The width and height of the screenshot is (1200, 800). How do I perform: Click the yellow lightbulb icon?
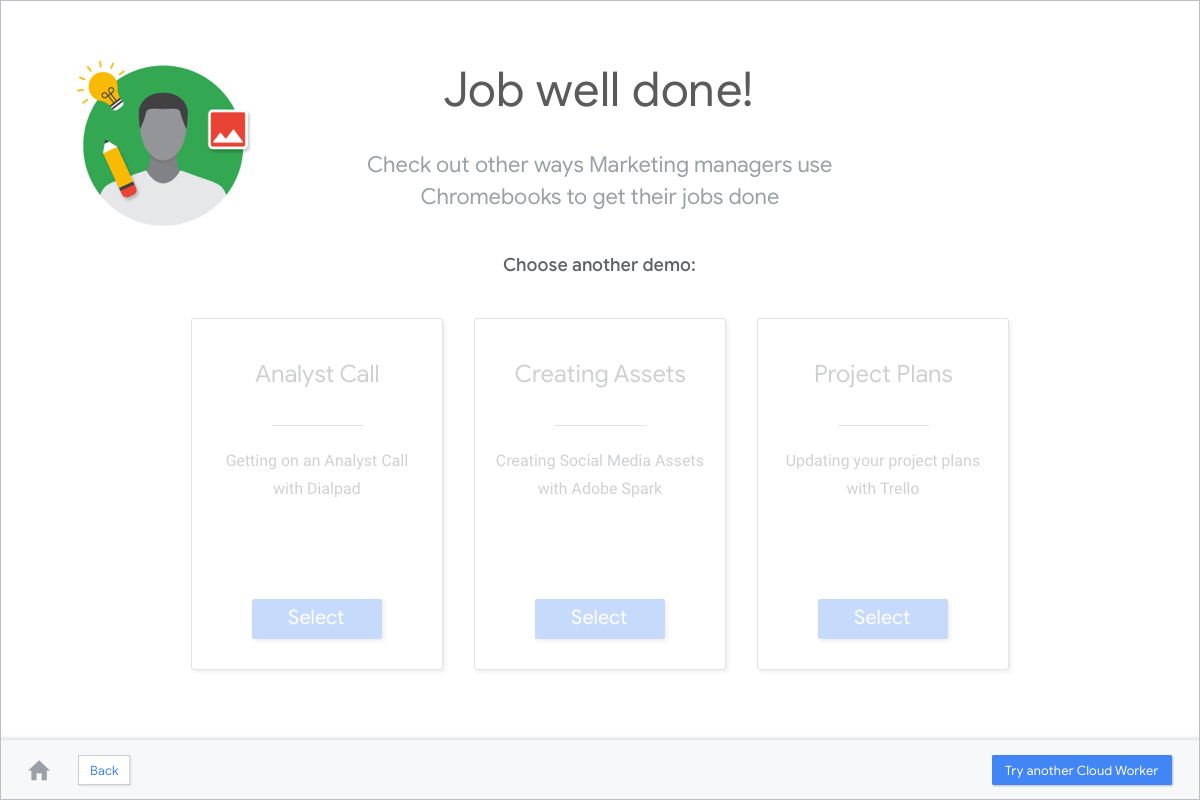point(102,89)
